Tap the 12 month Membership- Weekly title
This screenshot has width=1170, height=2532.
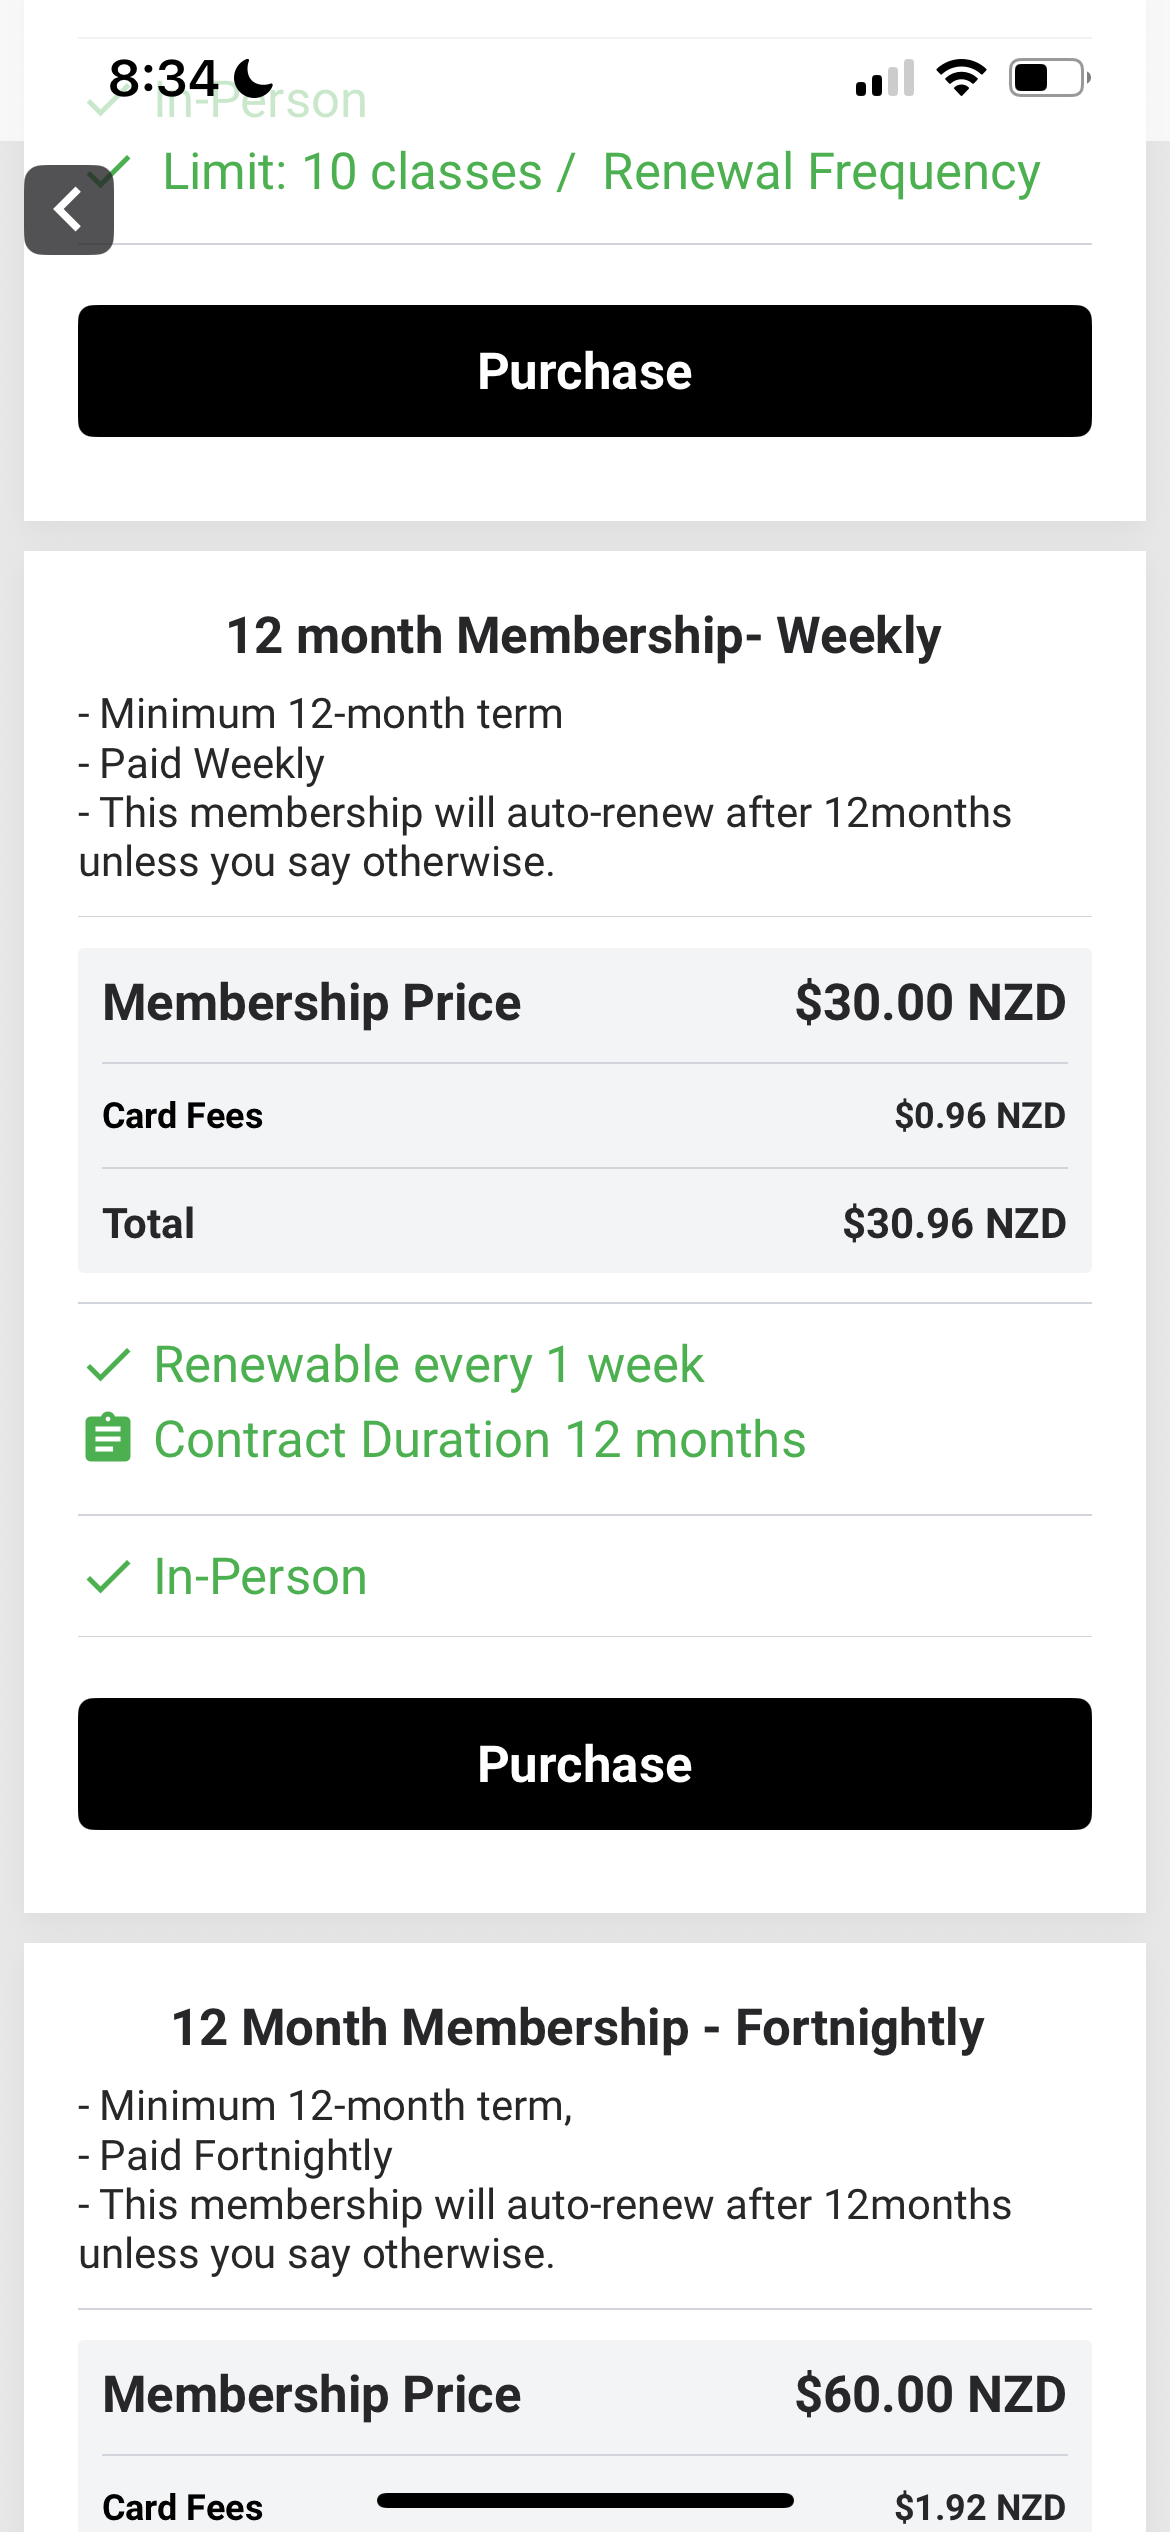click(585, 636)
